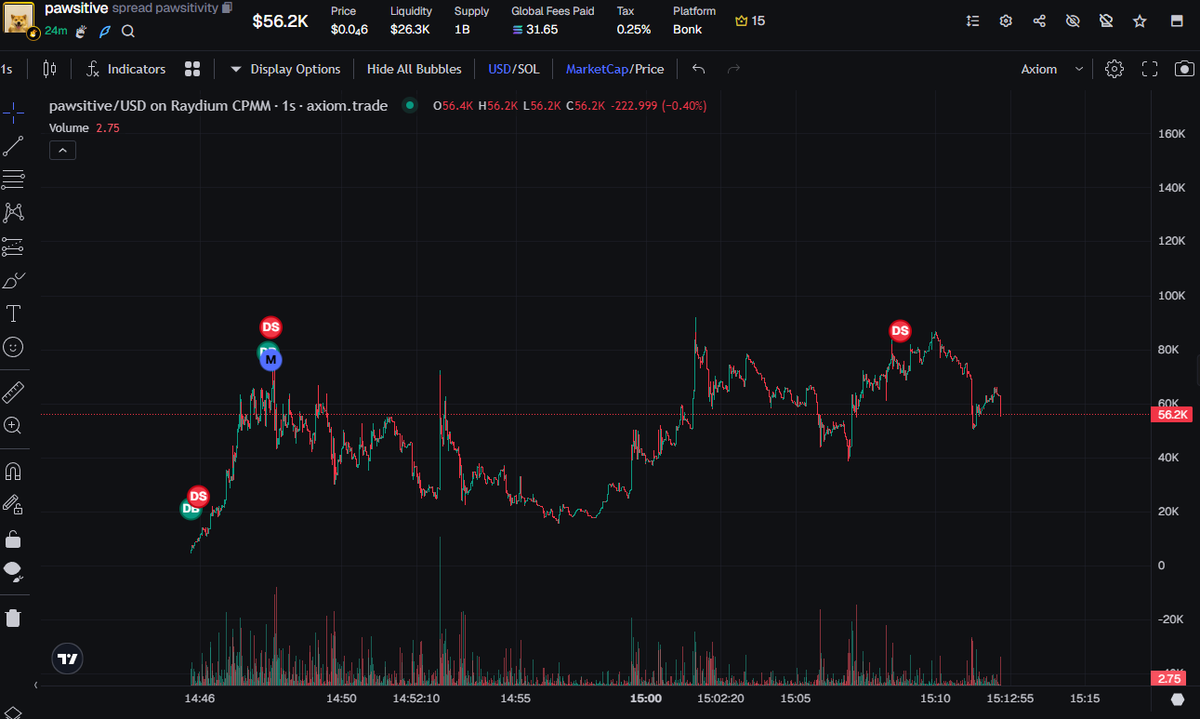Open the Fibonacci retracement tool
The image size is (1200, 719).
pos(14,180)
